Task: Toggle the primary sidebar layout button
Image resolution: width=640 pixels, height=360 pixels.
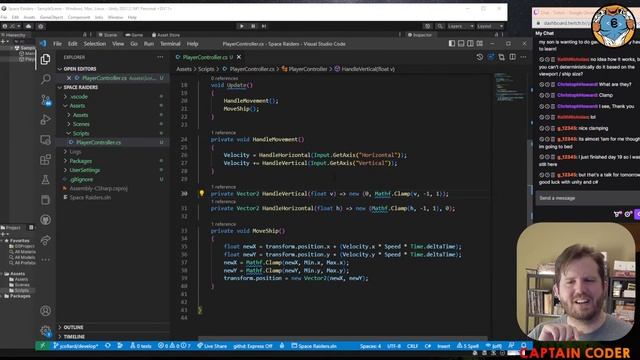Action: [x=452, y=44]
